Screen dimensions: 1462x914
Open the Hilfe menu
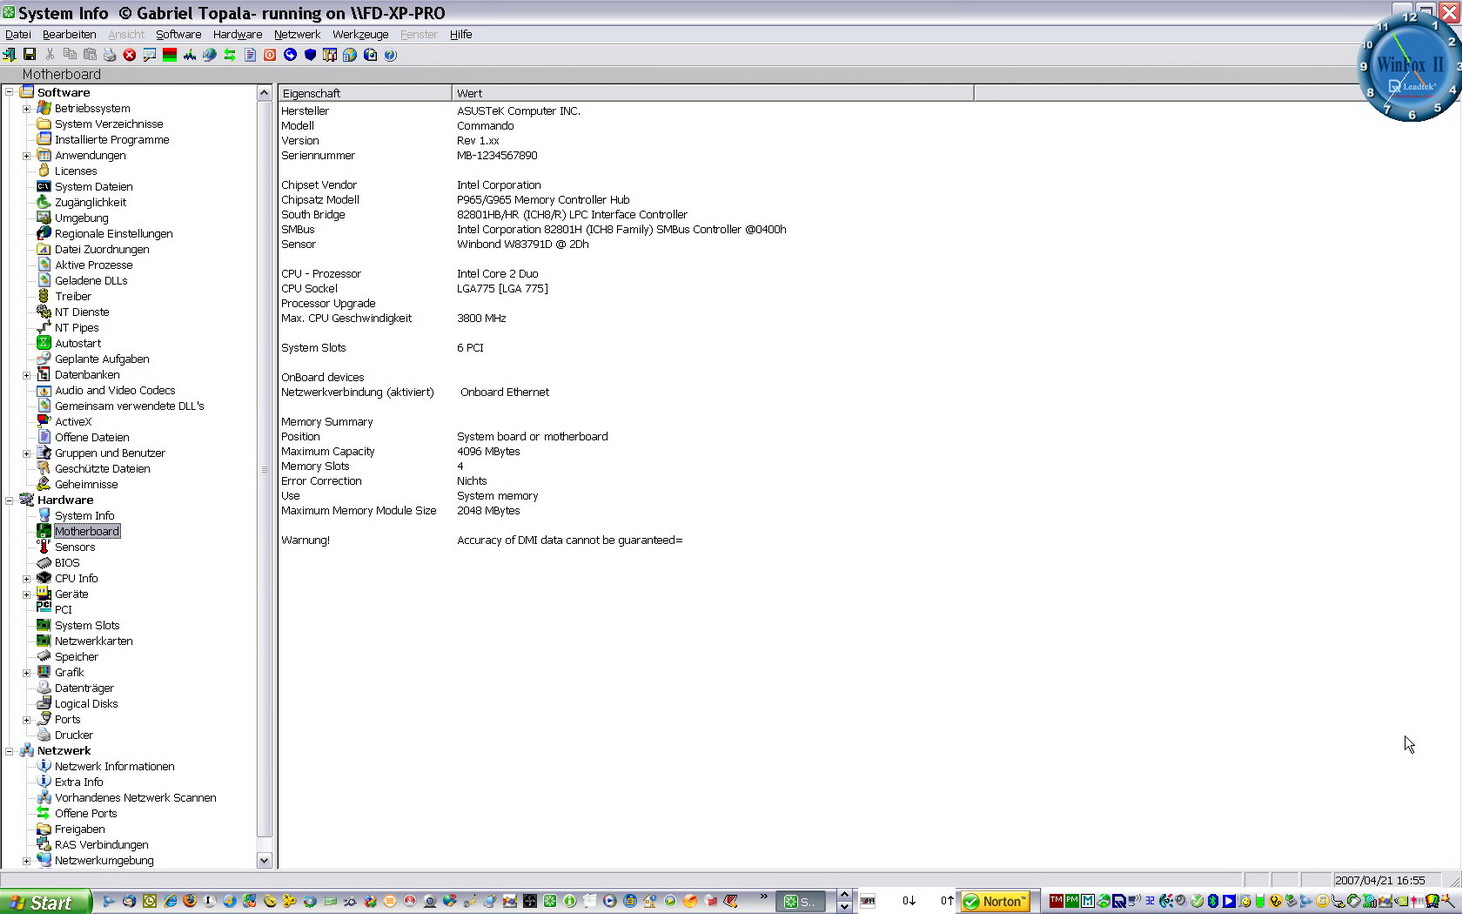click(461, 34)
